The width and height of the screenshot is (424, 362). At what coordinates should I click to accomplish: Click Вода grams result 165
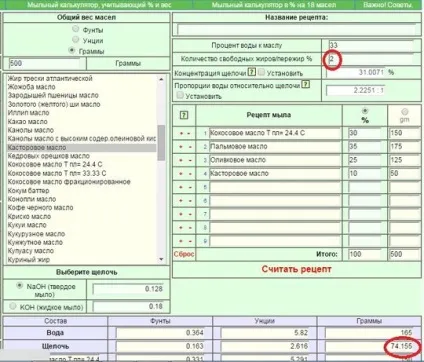click(369, 333)
